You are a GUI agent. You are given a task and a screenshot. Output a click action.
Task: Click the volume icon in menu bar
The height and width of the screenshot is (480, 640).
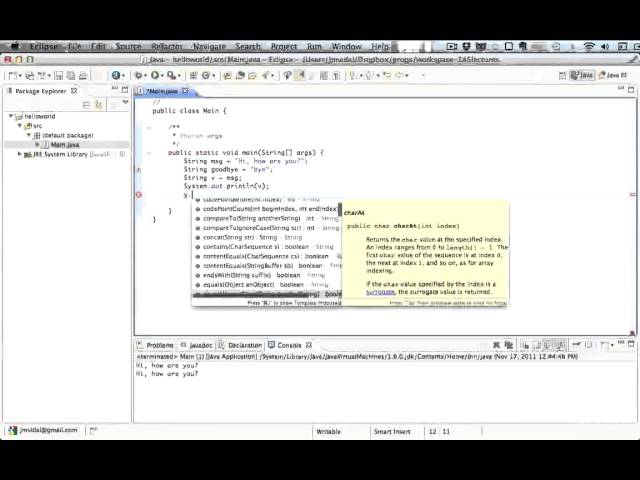click(x=605, y=47)
